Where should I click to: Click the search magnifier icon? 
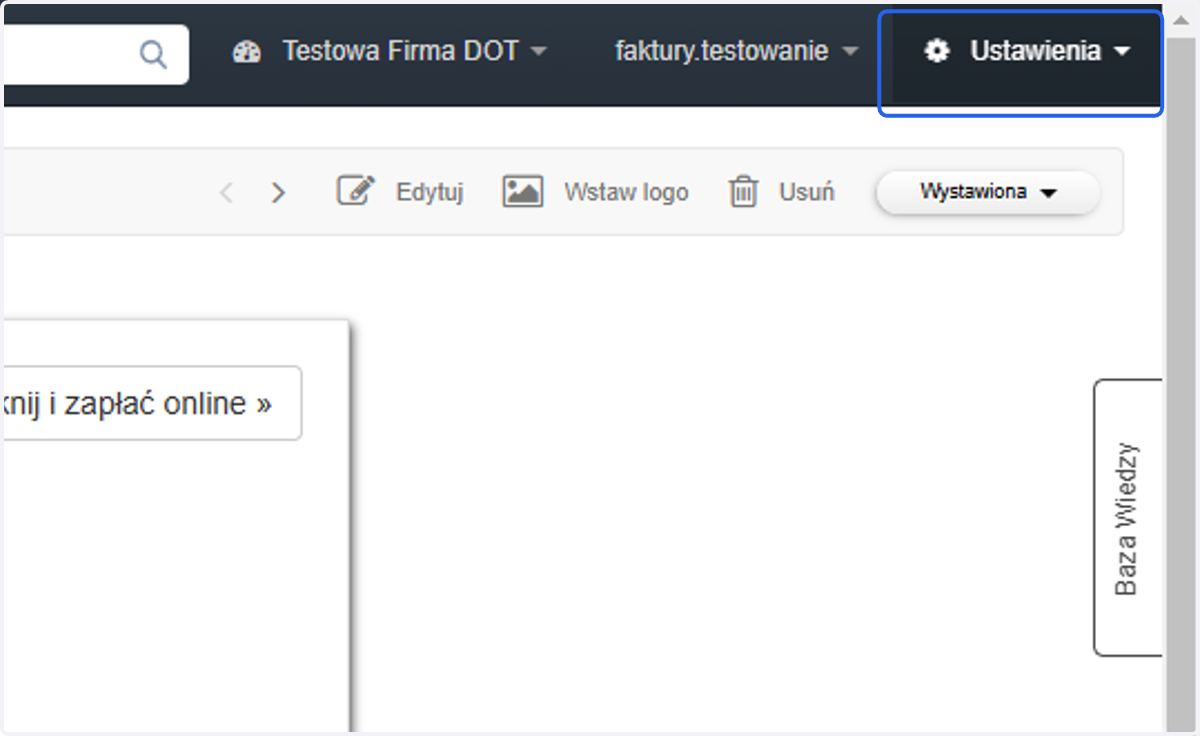pos(152,53)
